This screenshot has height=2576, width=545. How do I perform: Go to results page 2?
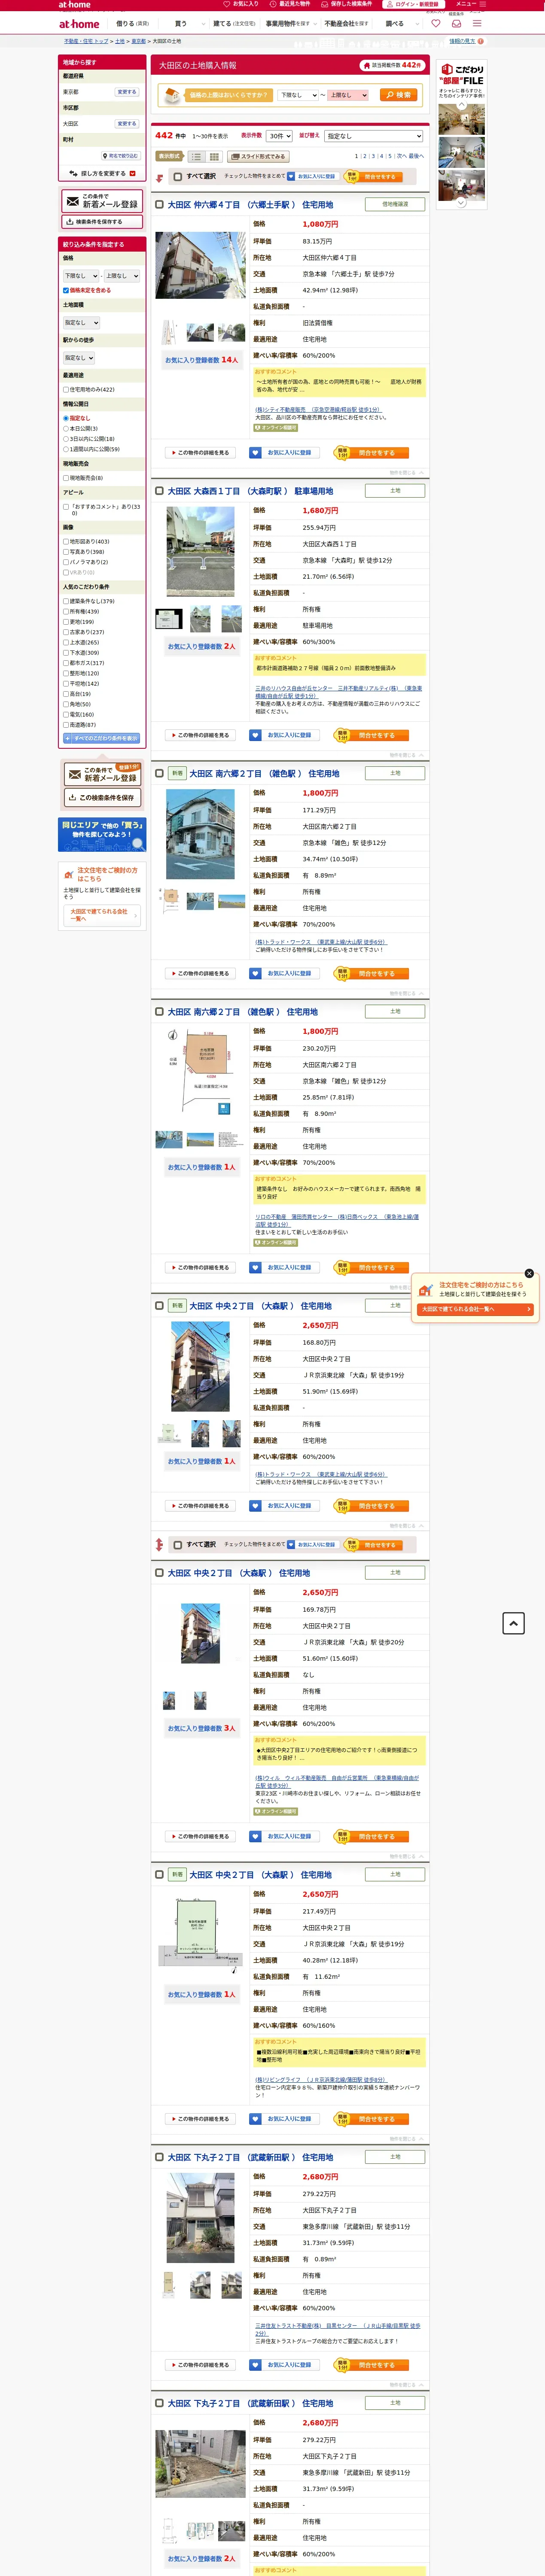[x=364, y=156]
